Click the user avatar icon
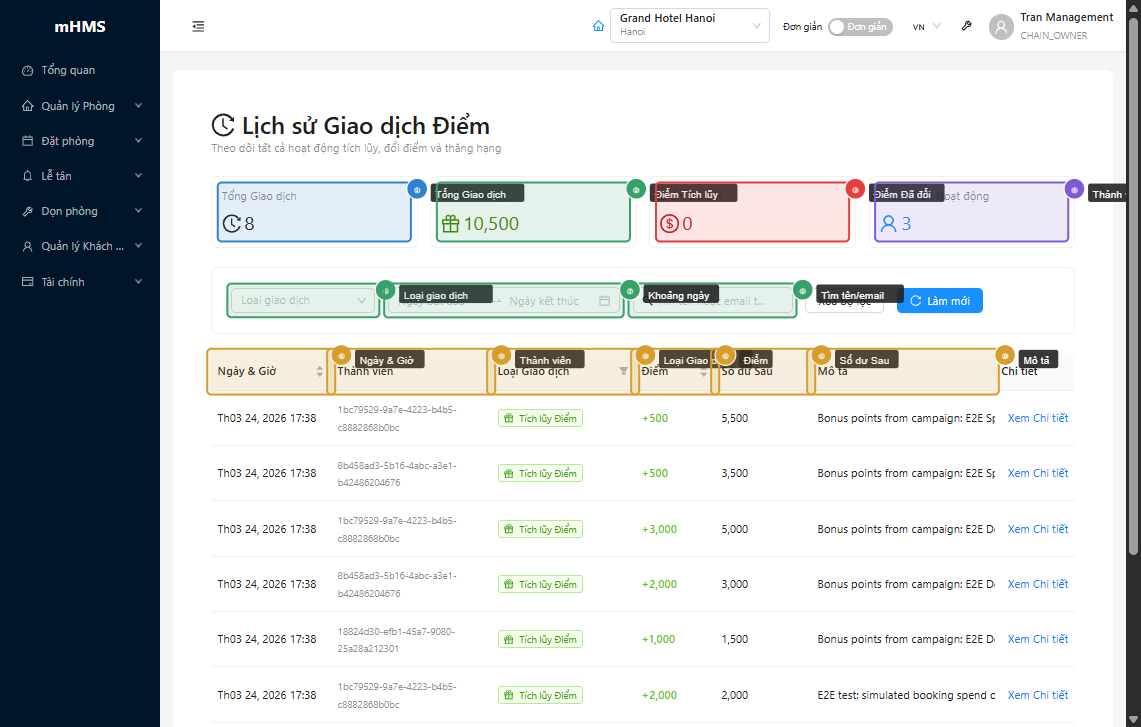 [1001, 27]
